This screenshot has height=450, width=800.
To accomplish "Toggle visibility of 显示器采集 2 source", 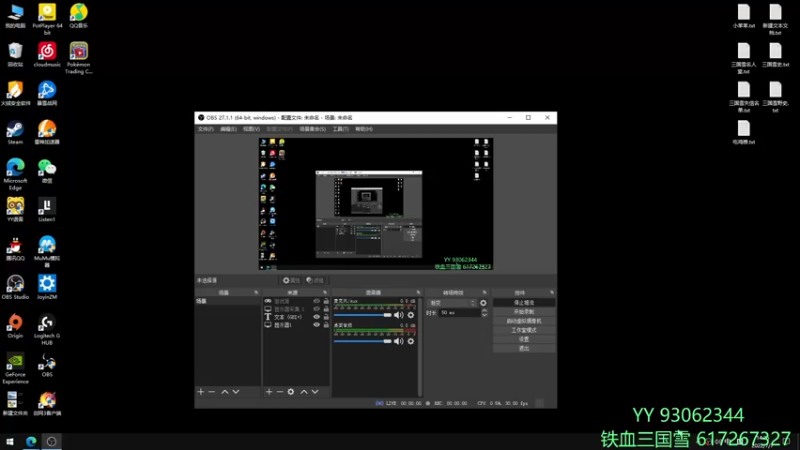I will coord(316,309).
